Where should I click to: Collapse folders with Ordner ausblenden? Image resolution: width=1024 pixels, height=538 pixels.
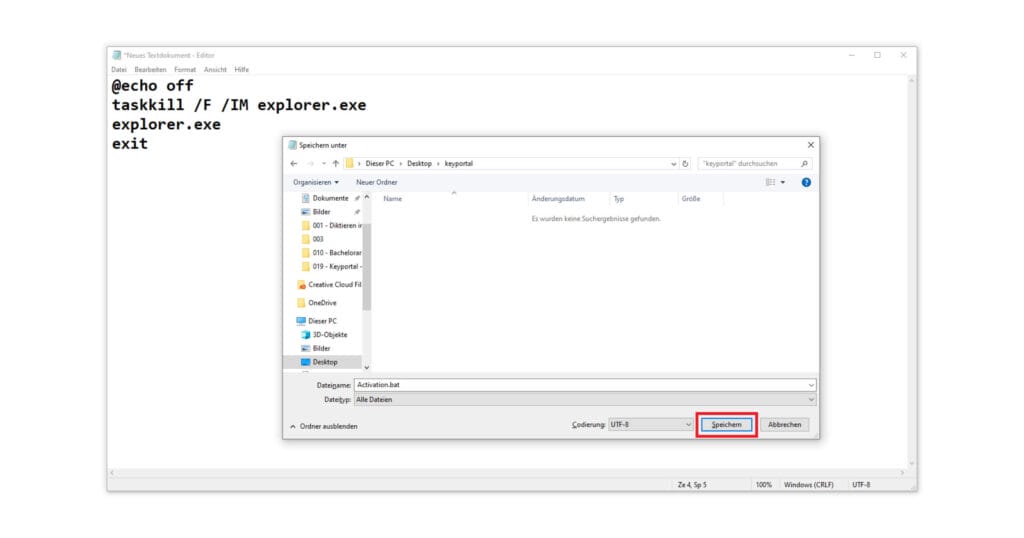coord(323,426)
